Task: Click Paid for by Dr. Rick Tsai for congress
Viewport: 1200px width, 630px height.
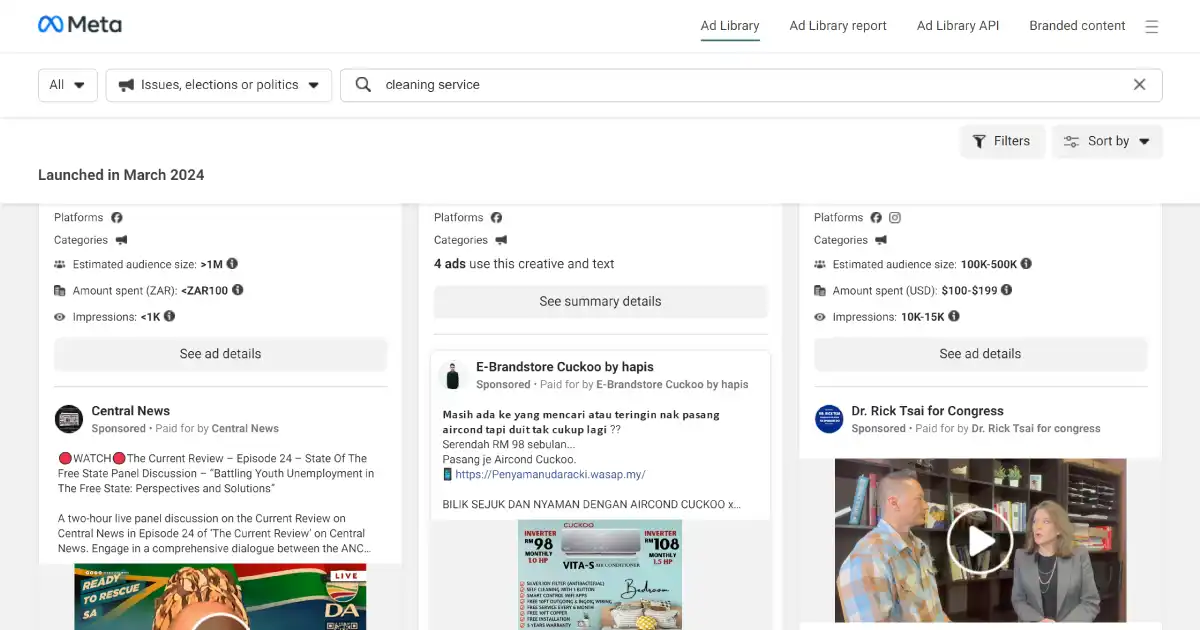Action: (x=1008, y=428)
